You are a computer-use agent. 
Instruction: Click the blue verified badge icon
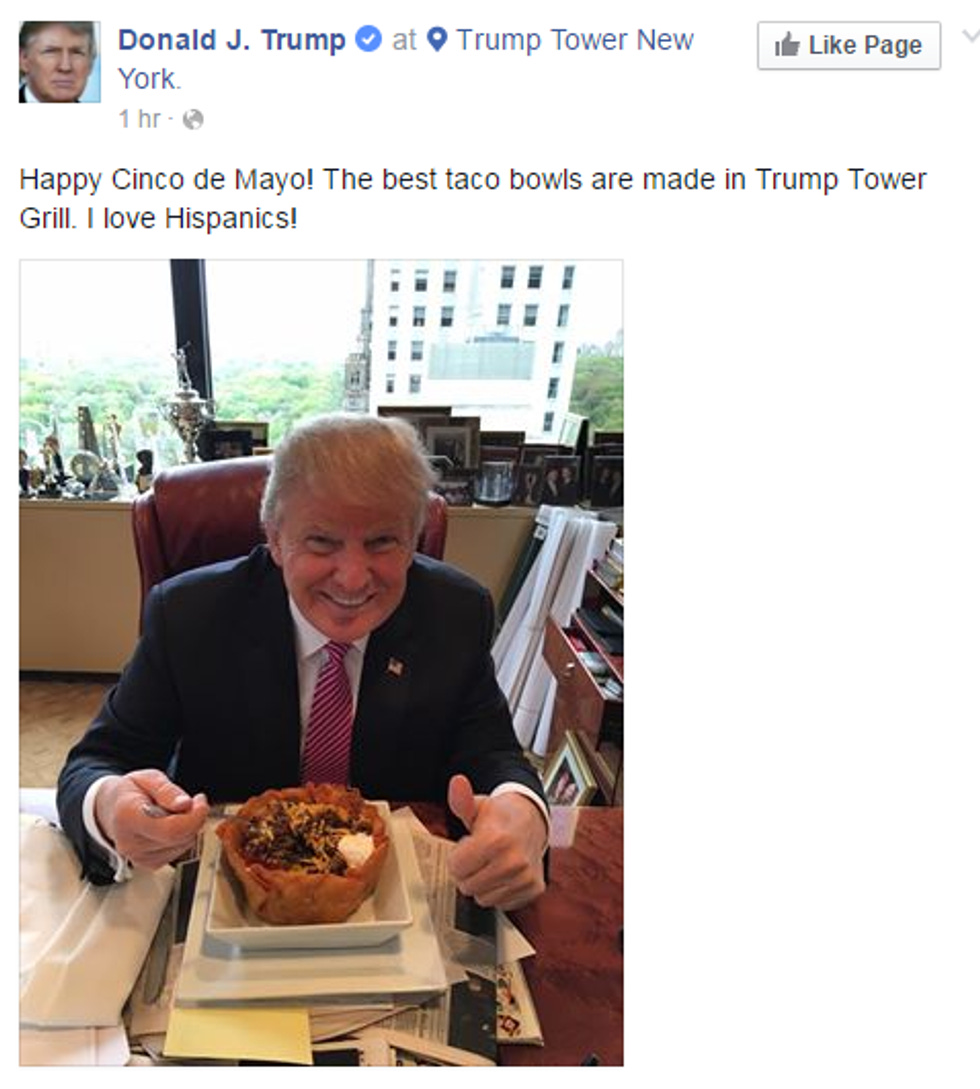368,39
